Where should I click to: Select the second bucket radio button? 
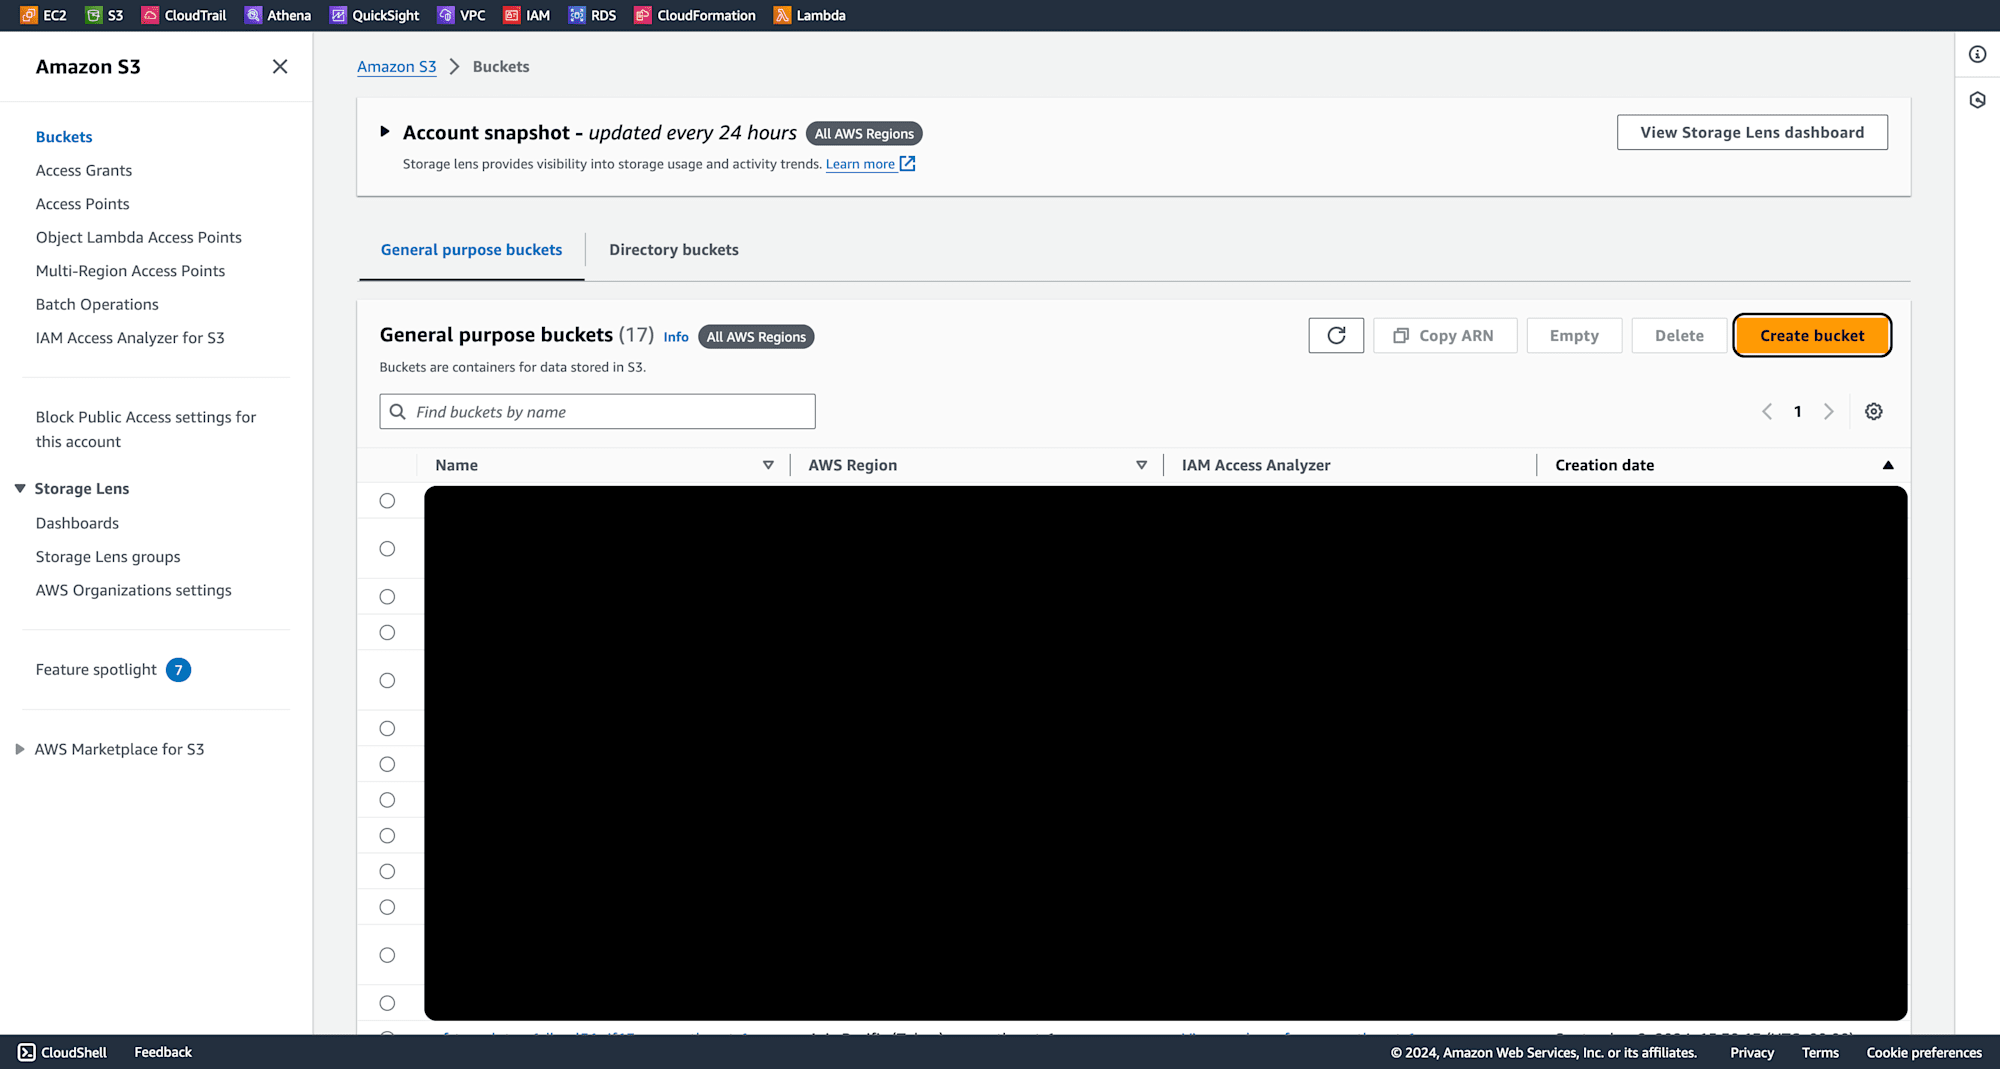point(387,549)
